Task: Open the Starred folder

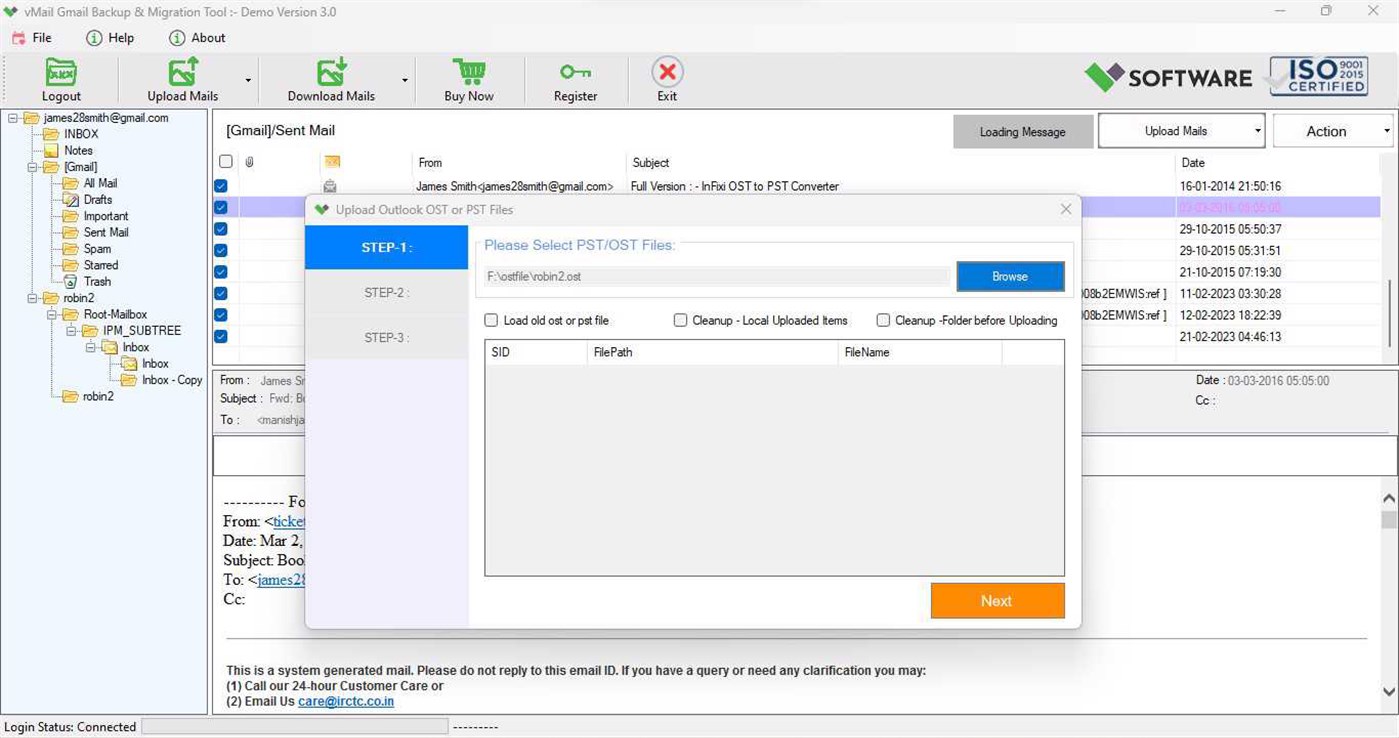Action: pyautogui.click(x=101, y=265)
